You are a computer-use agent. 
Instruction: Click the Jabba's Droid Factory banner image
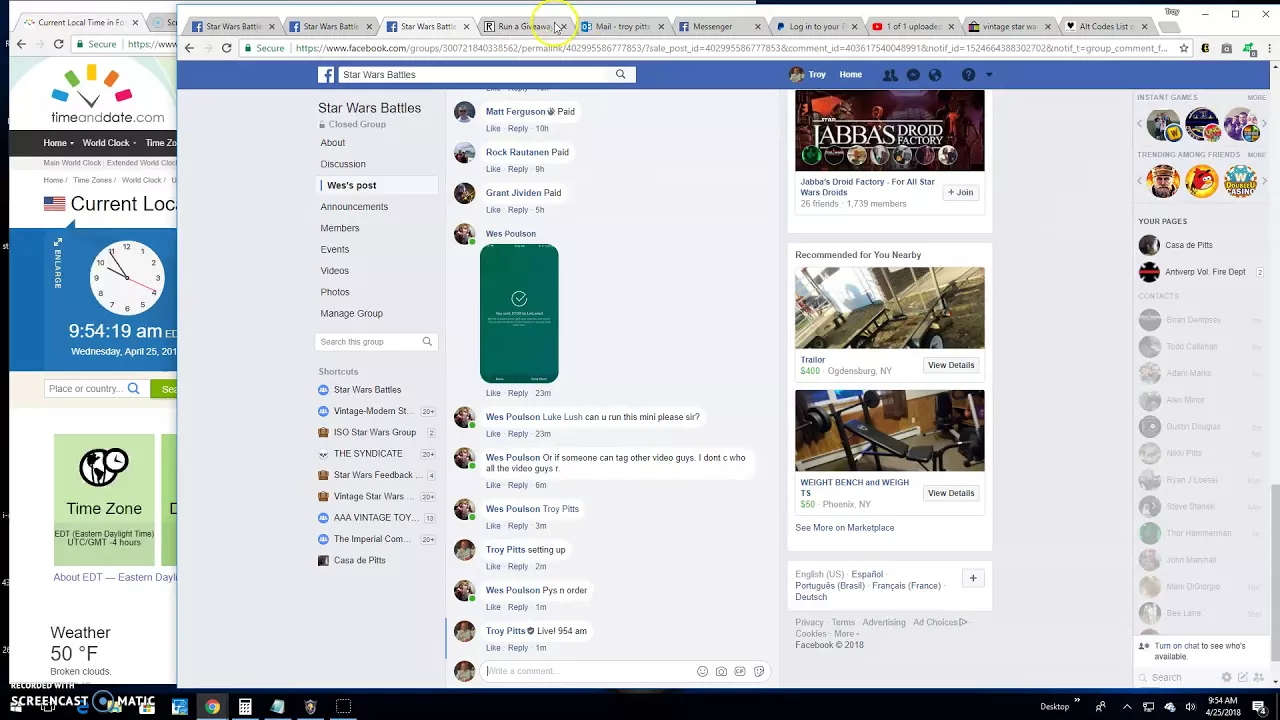pos(890,131)
